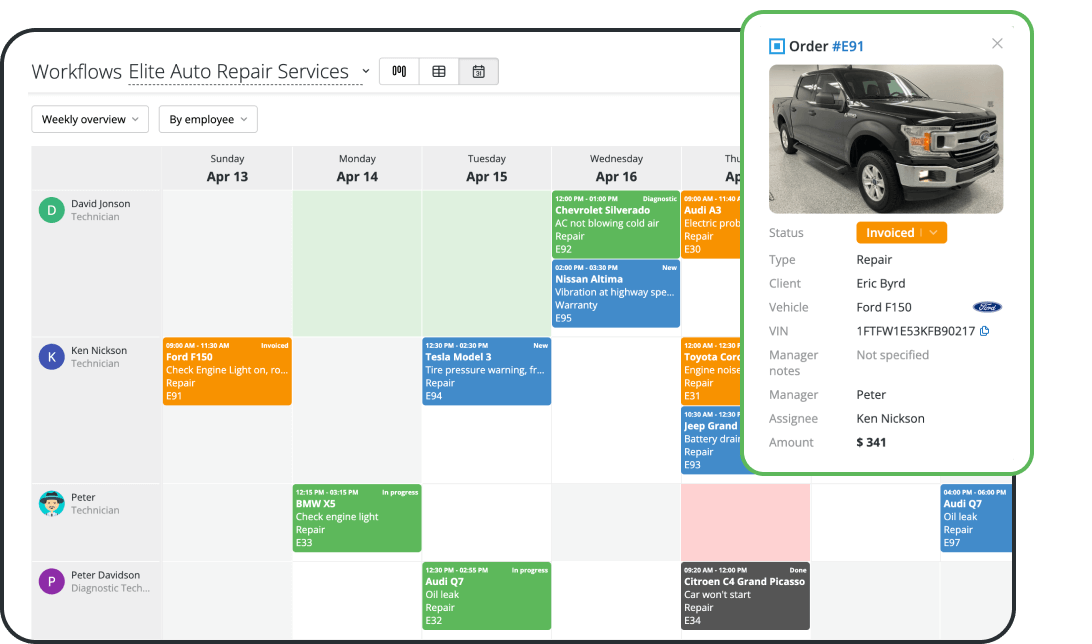
Task: Click David Jonson's green avatar
Action: click(51, 210)
